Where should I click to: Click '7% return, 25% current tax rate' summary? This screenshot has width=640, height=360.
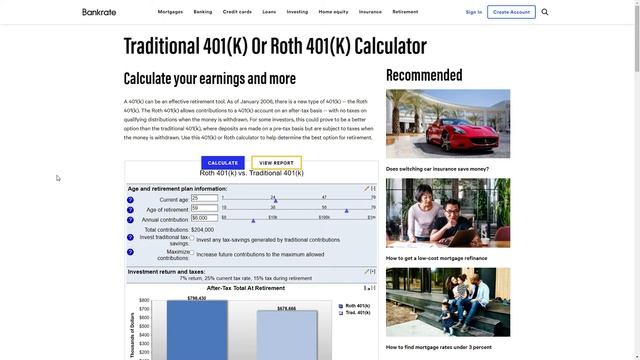[x=246, y=278]
